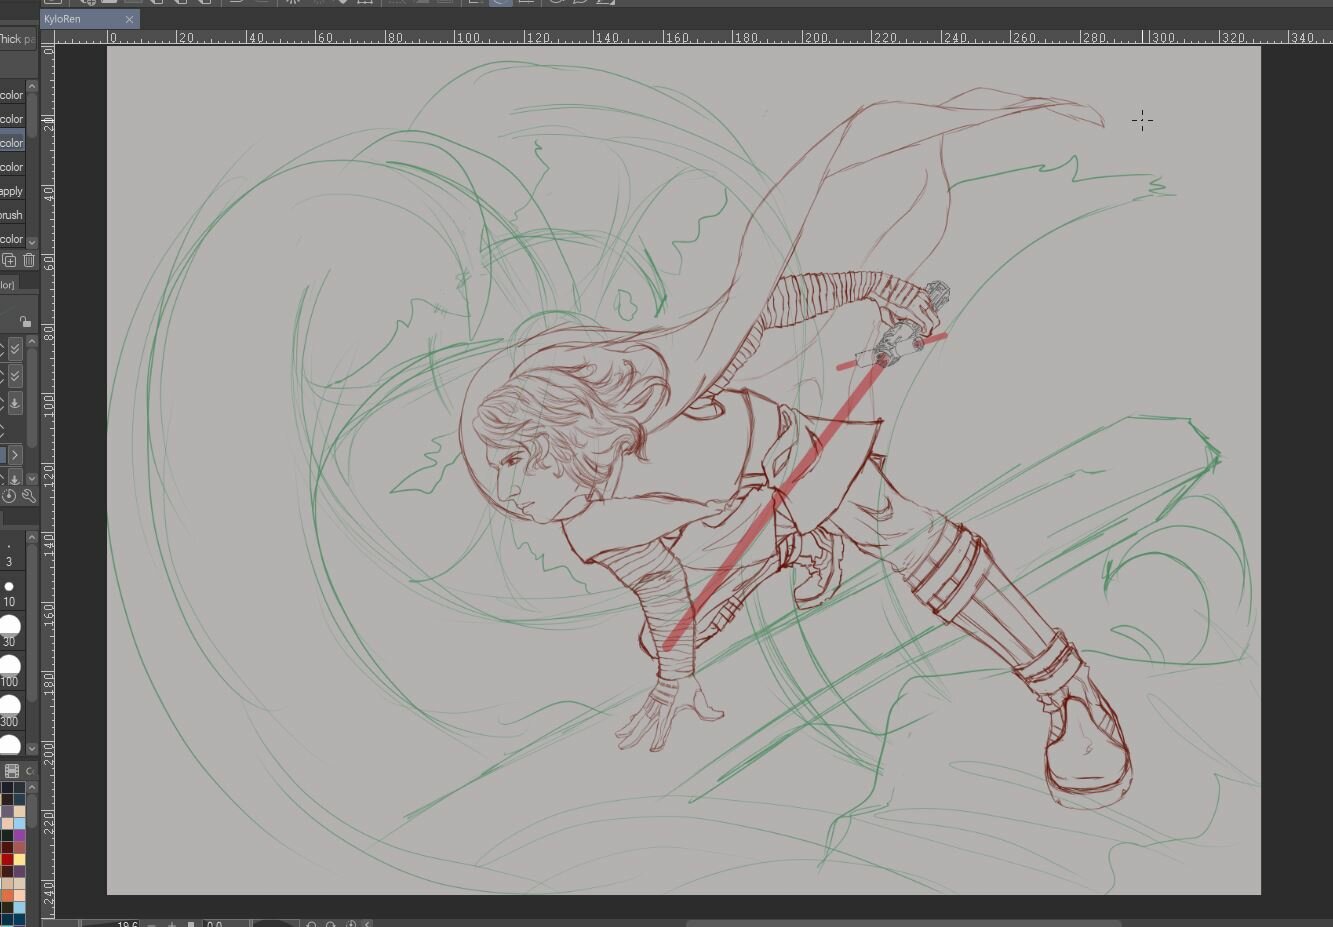Screen dimensions: 1333x927
Task: Click the tool property panel scroll-down arrow
Action: (32, 478)
